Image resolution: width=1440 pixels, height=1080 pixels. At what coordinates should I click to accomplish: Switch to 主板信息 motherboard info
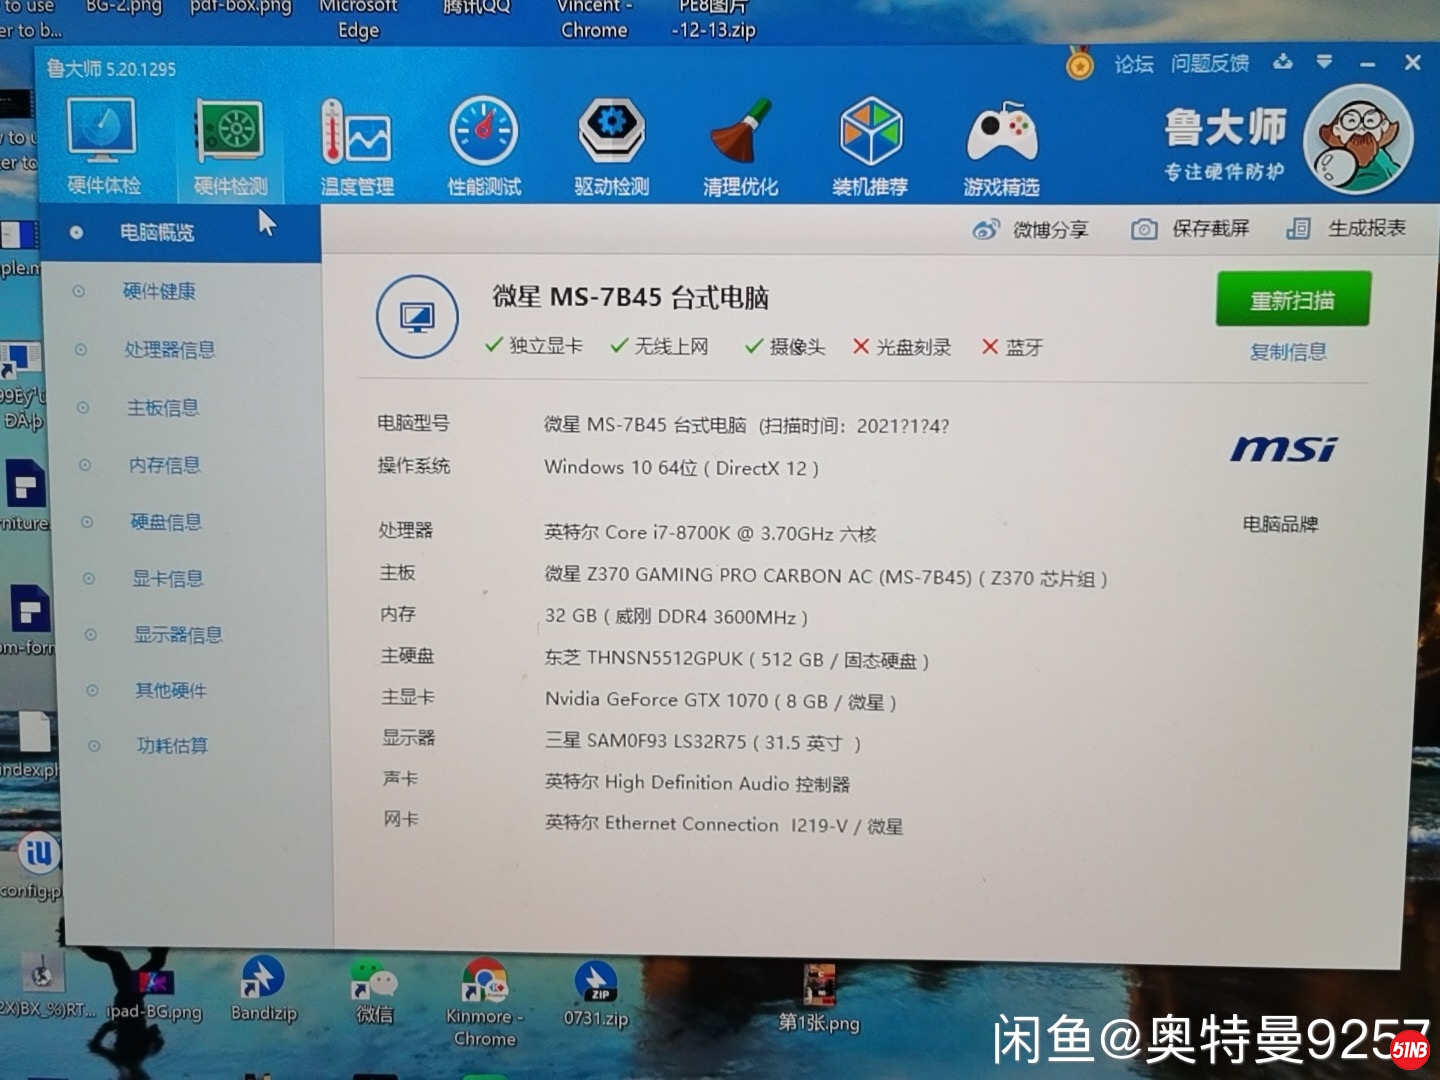point(163,407)
